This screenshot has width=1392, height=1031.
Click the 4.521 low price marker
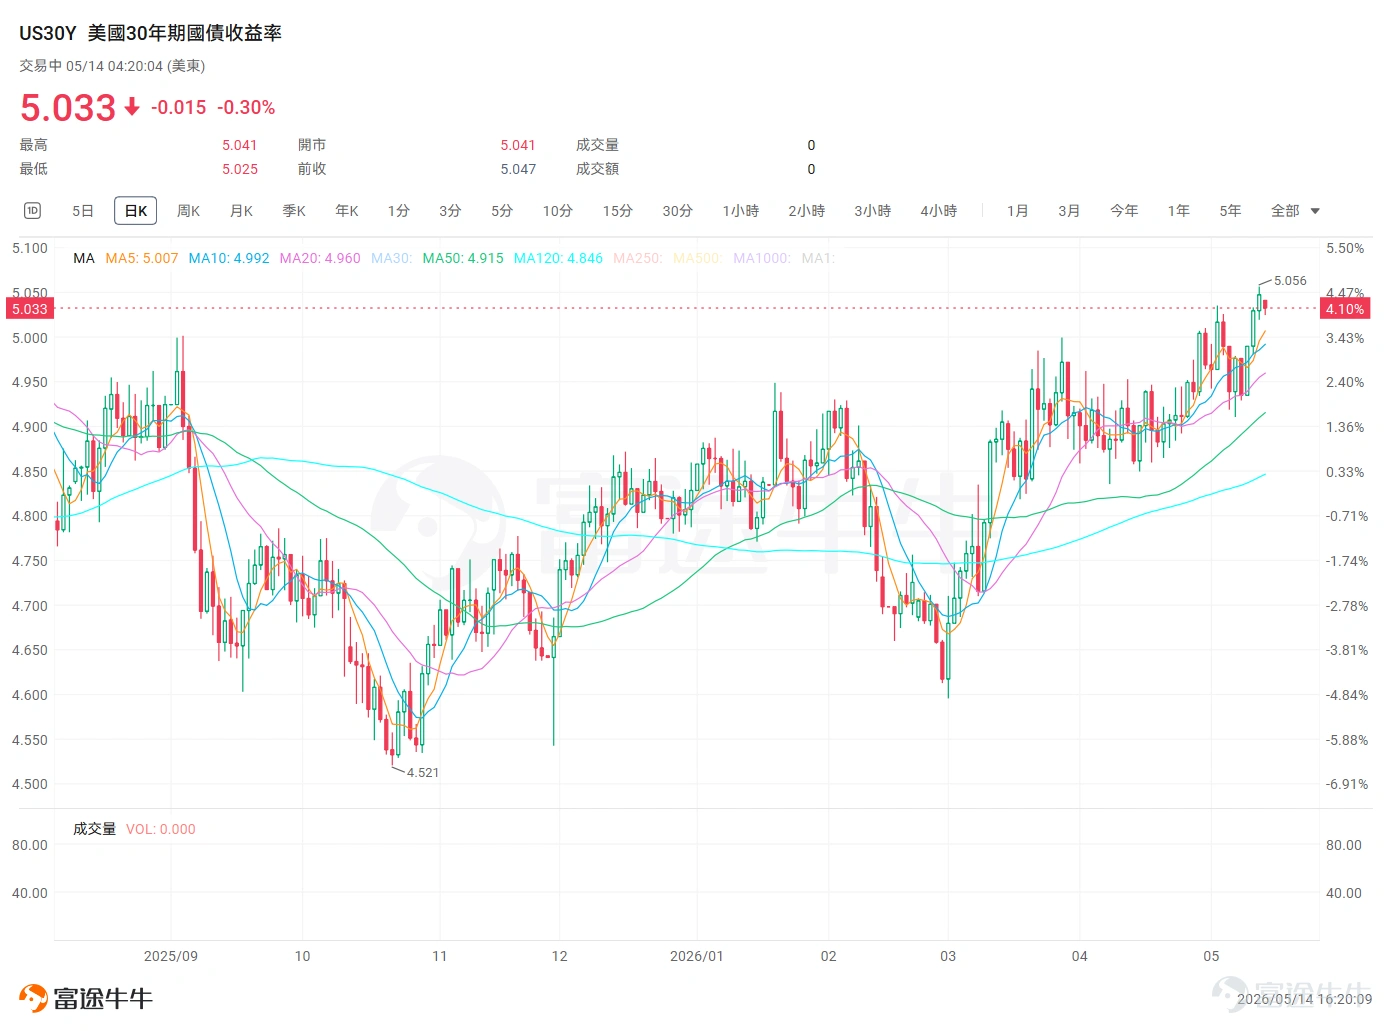(x=423, y=772)
